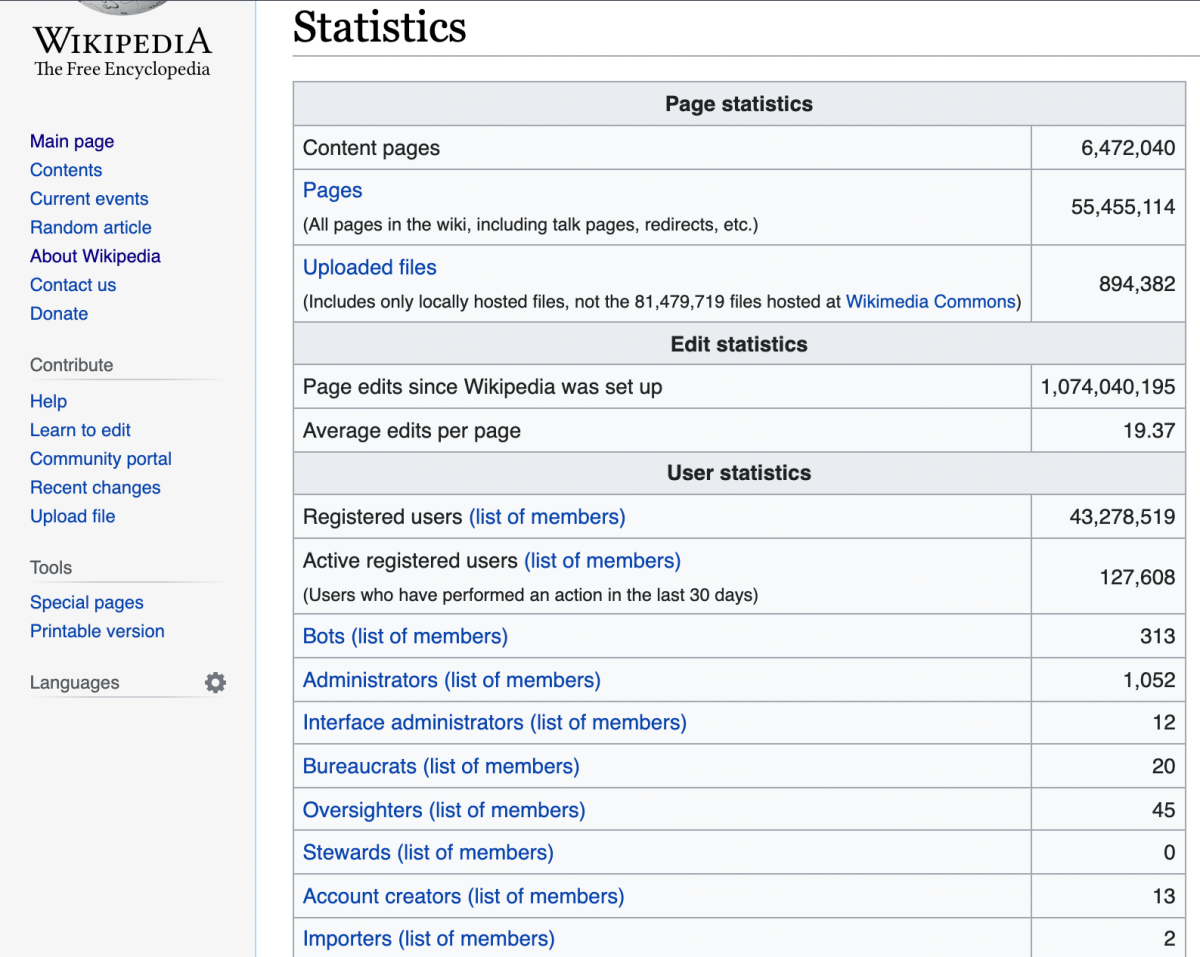This screenshot has width=1200, height=957.
Task: Click the Administrators link
Action: 371,680
